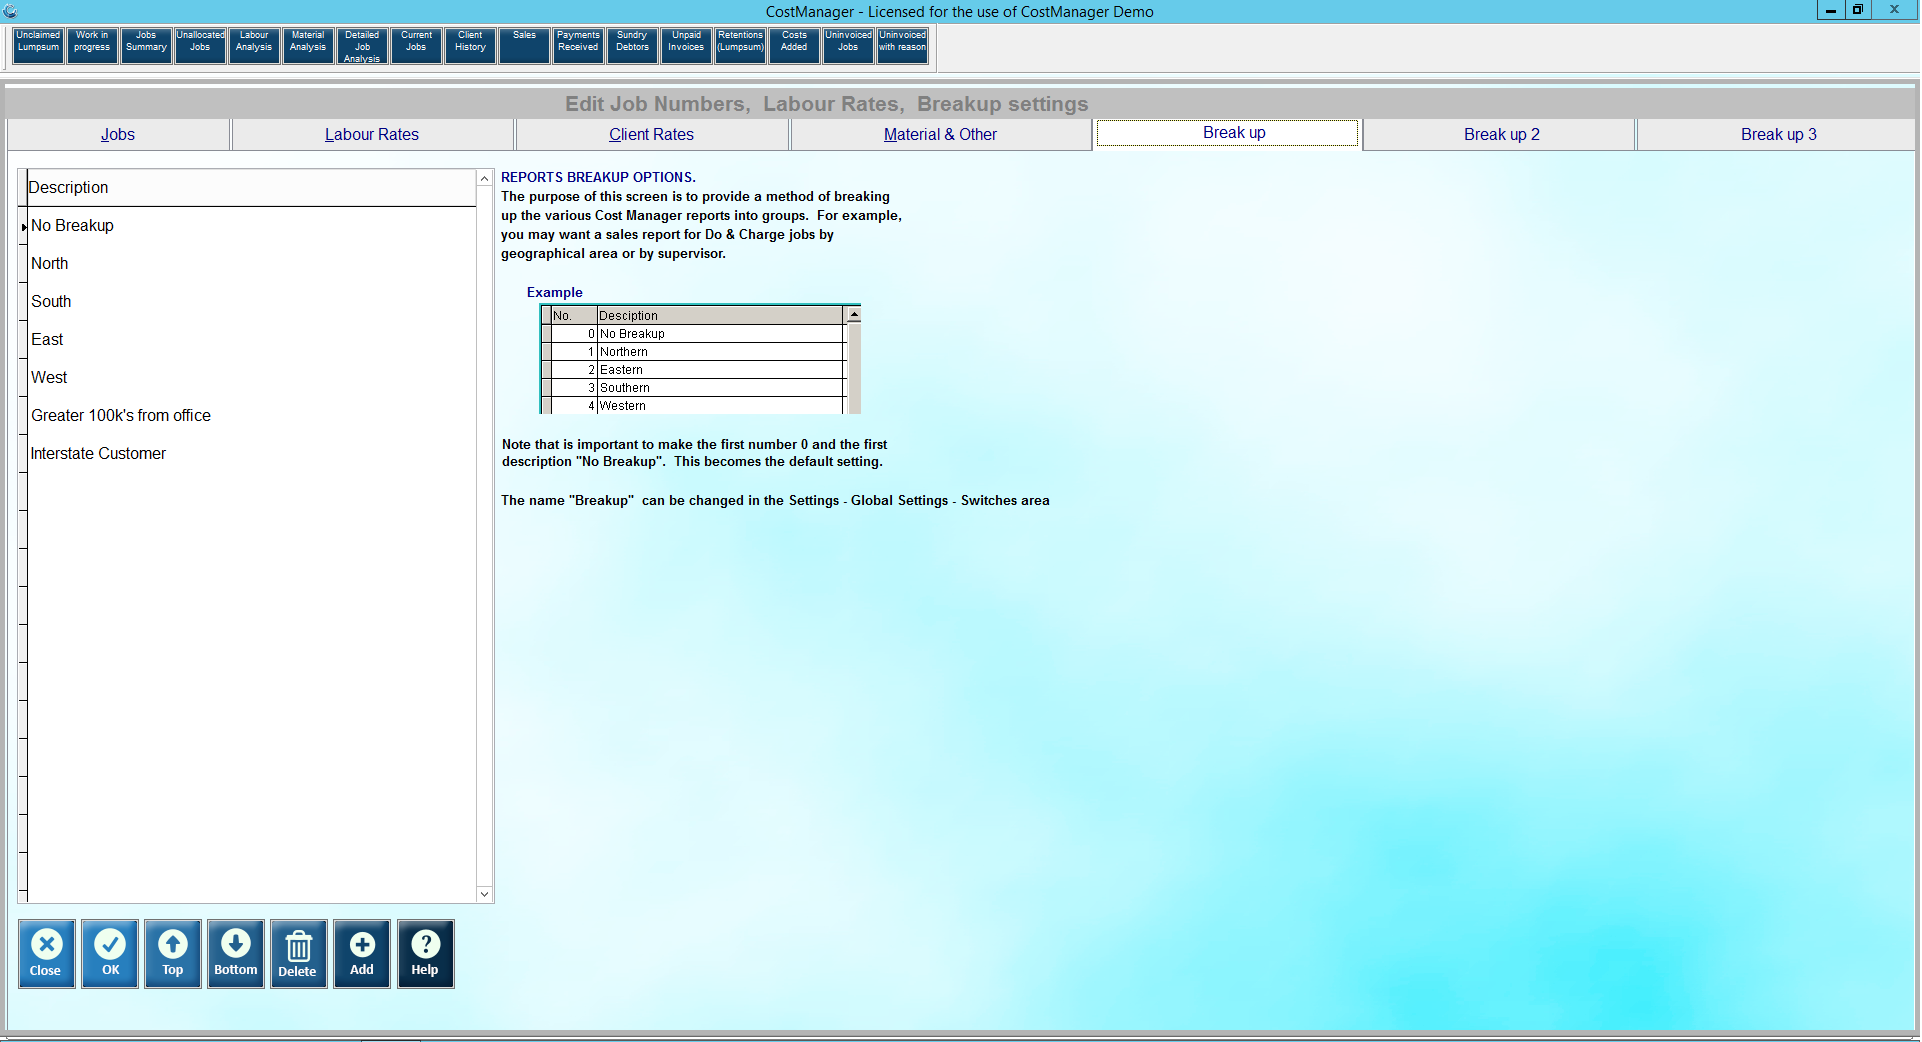Image resolution: width=1922 pixels, height=1042 pixels.
Task: Open the Sales report
Action: click(524, 46)
